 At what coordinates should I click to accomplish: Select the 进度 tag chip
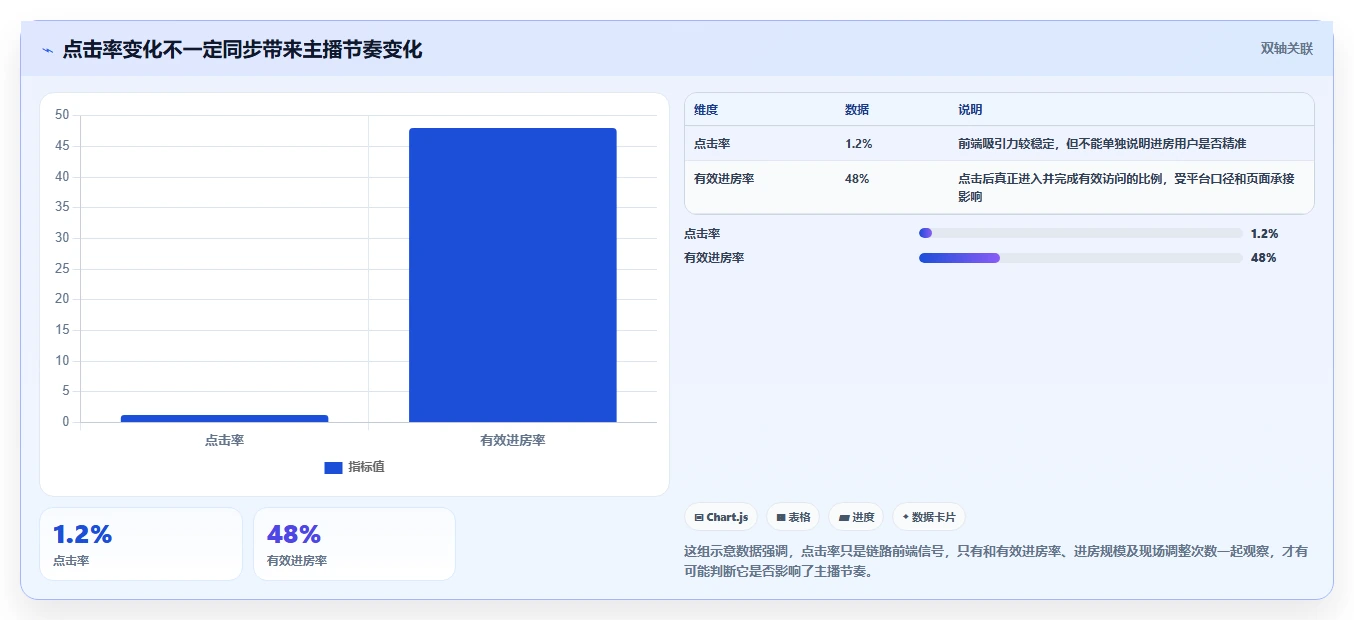click(x=856, y=517)
